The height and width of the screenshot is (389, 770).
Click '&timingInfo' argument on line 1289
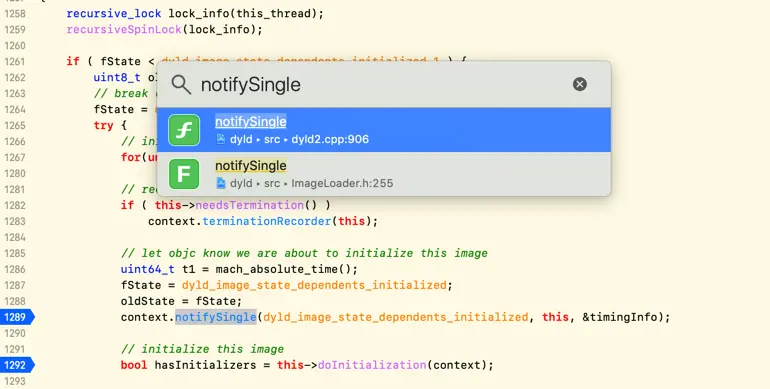coord(619,317)
